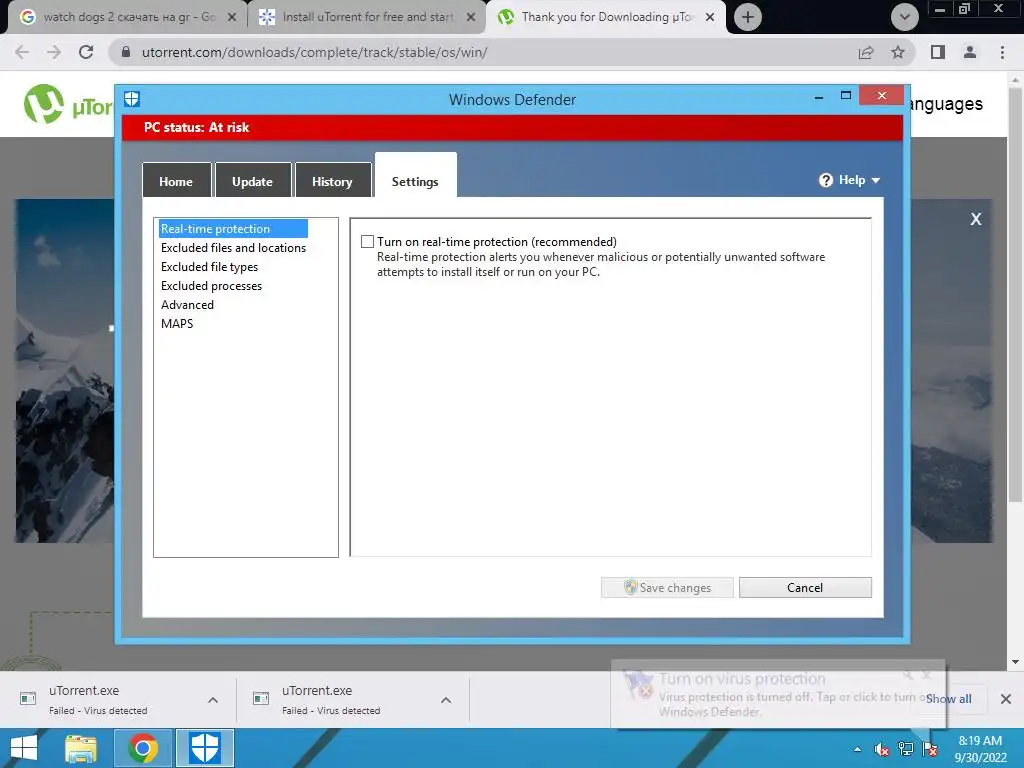This screenshot has width=1024, height=768.
Task: Open the Windows Start button
Action: [x=24, y=748]
